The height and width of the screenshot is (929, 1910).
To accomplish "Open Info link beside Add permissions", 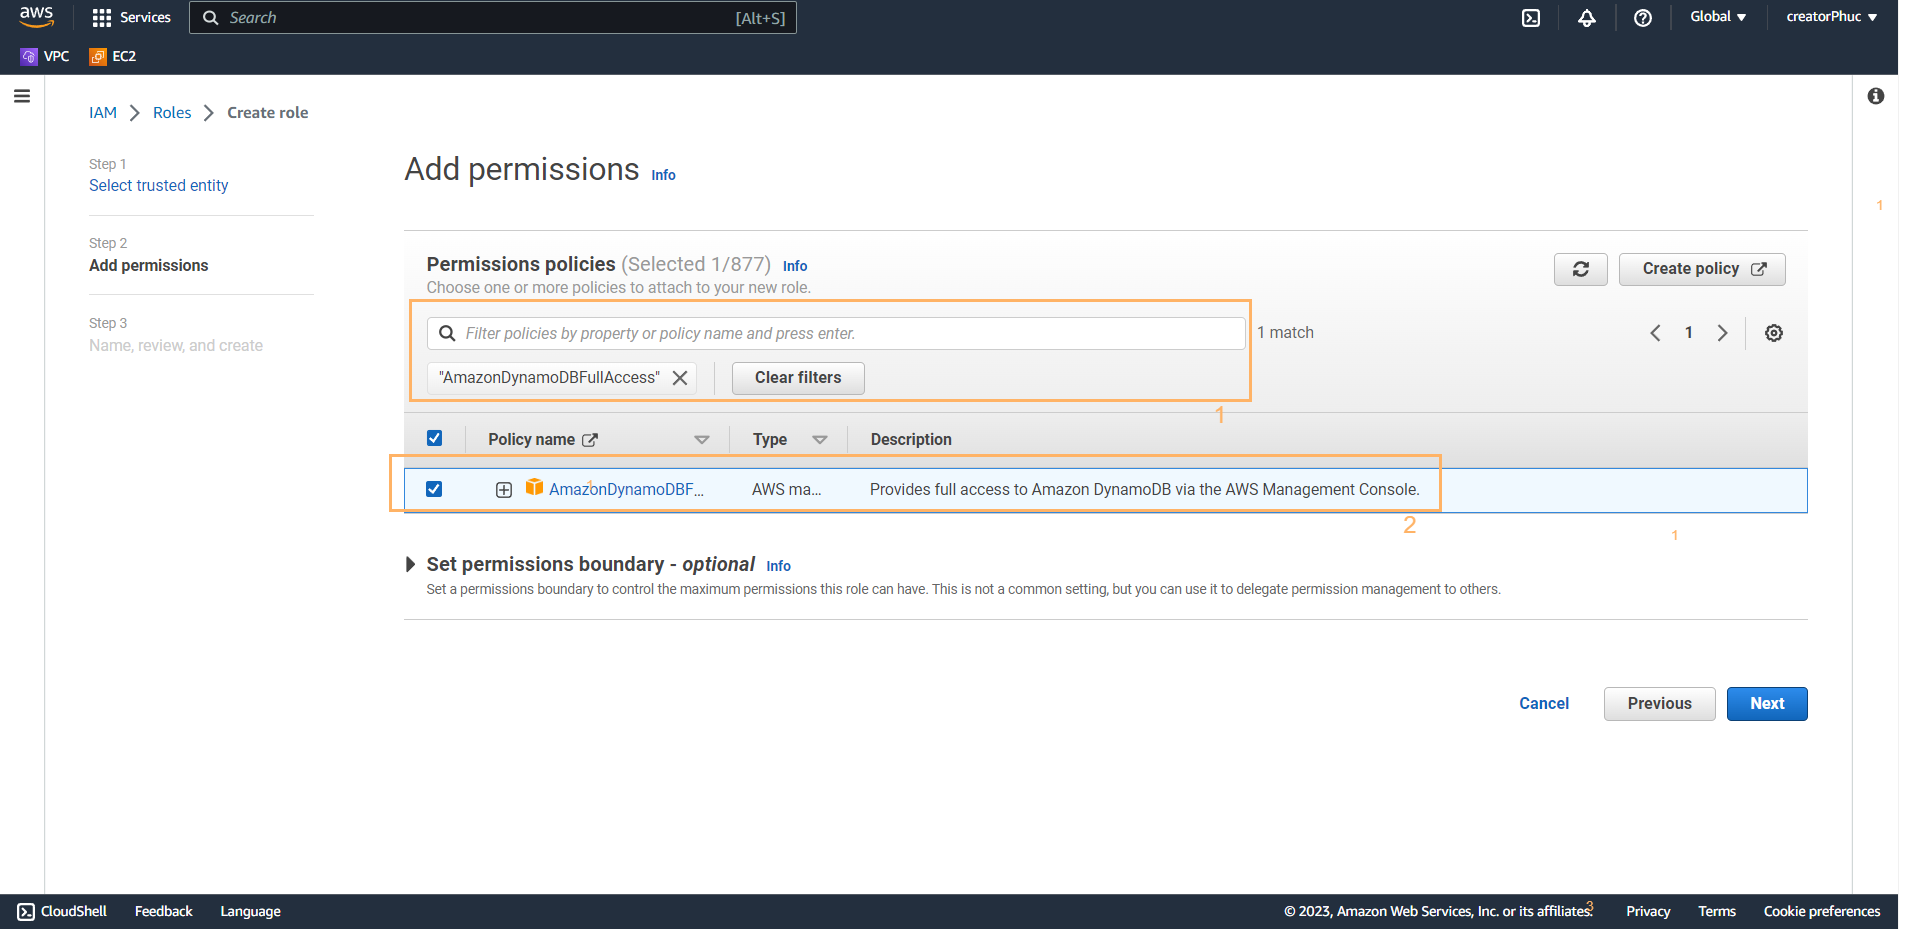I will [663, 175].
